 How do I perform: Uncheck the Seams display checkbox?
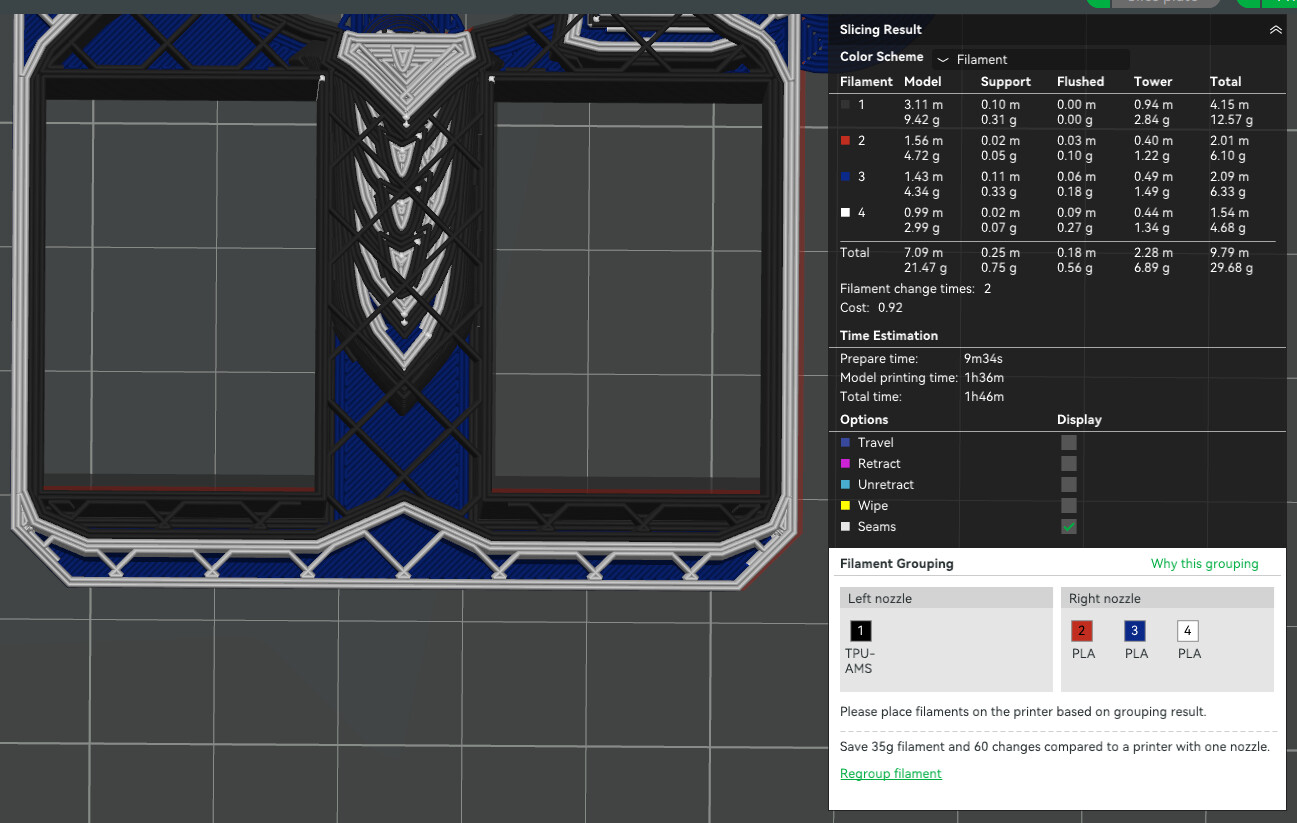click(1069, 526)
